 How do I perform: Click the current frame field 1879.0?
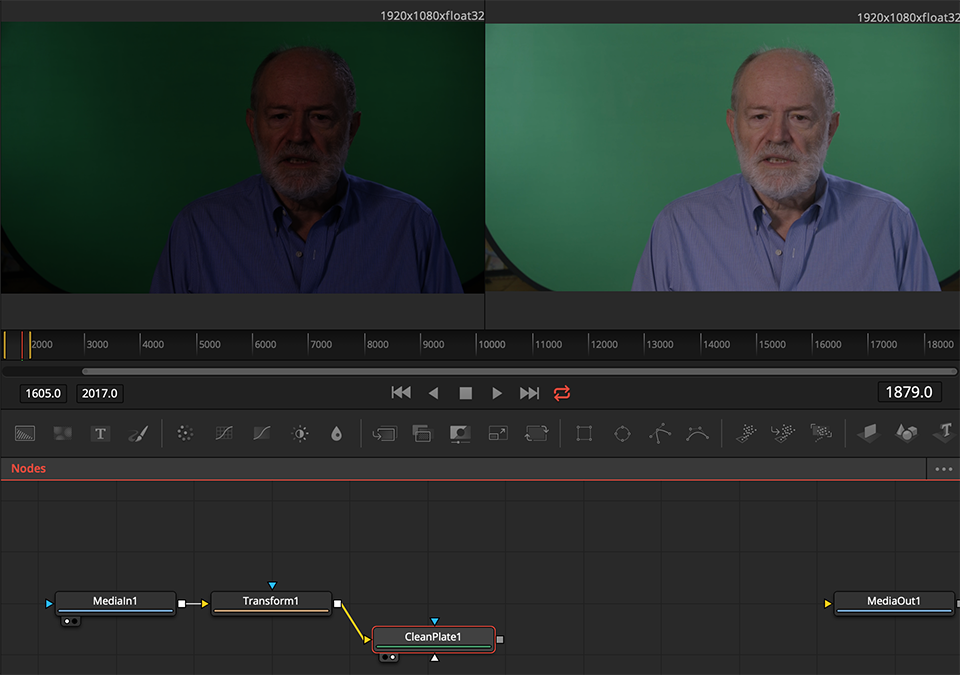(x=909, y=392)
